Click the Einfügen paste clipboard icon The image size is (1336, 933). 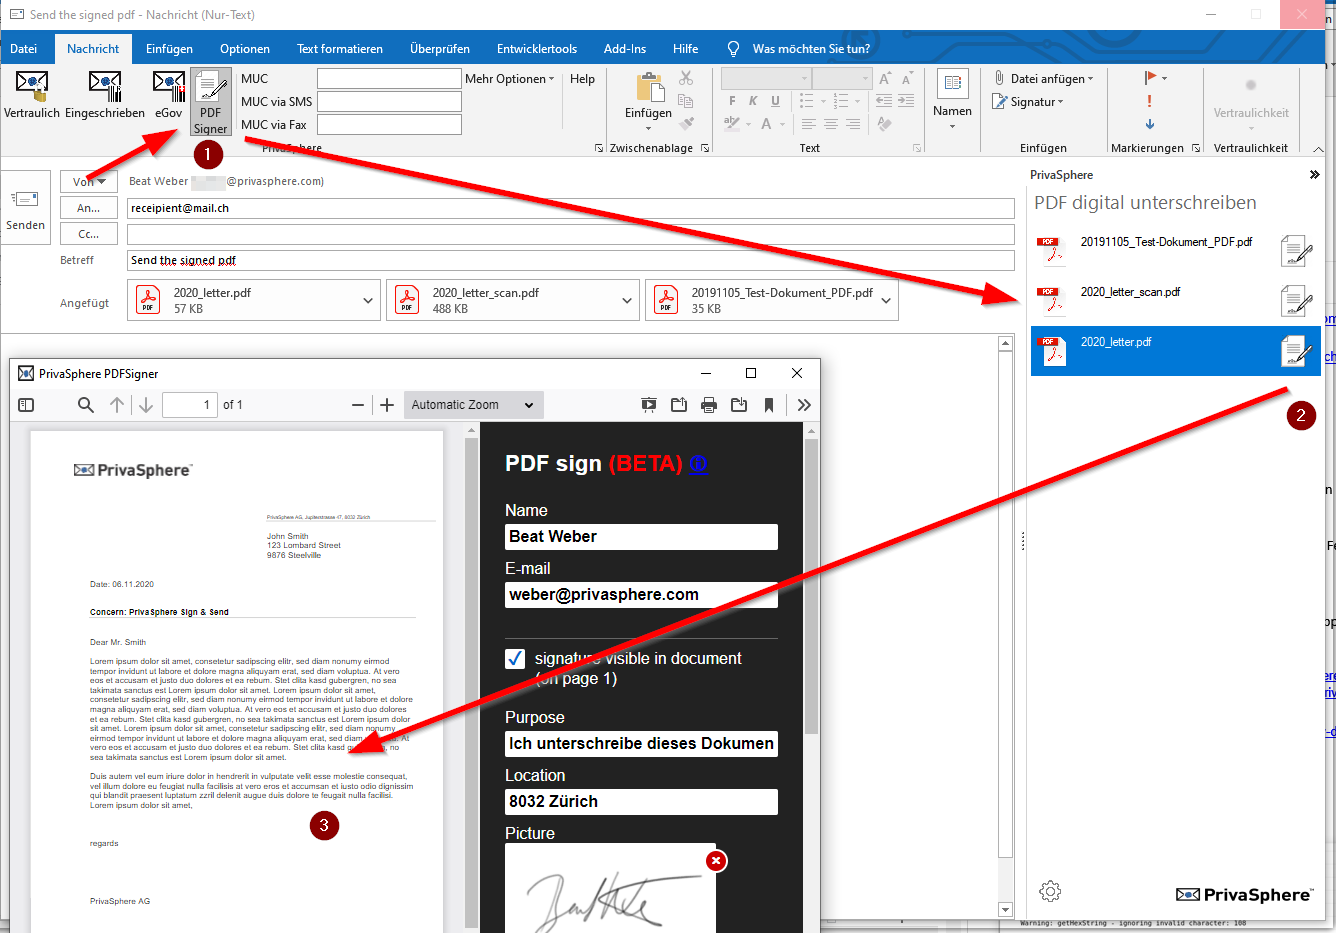tap(649, 87)
